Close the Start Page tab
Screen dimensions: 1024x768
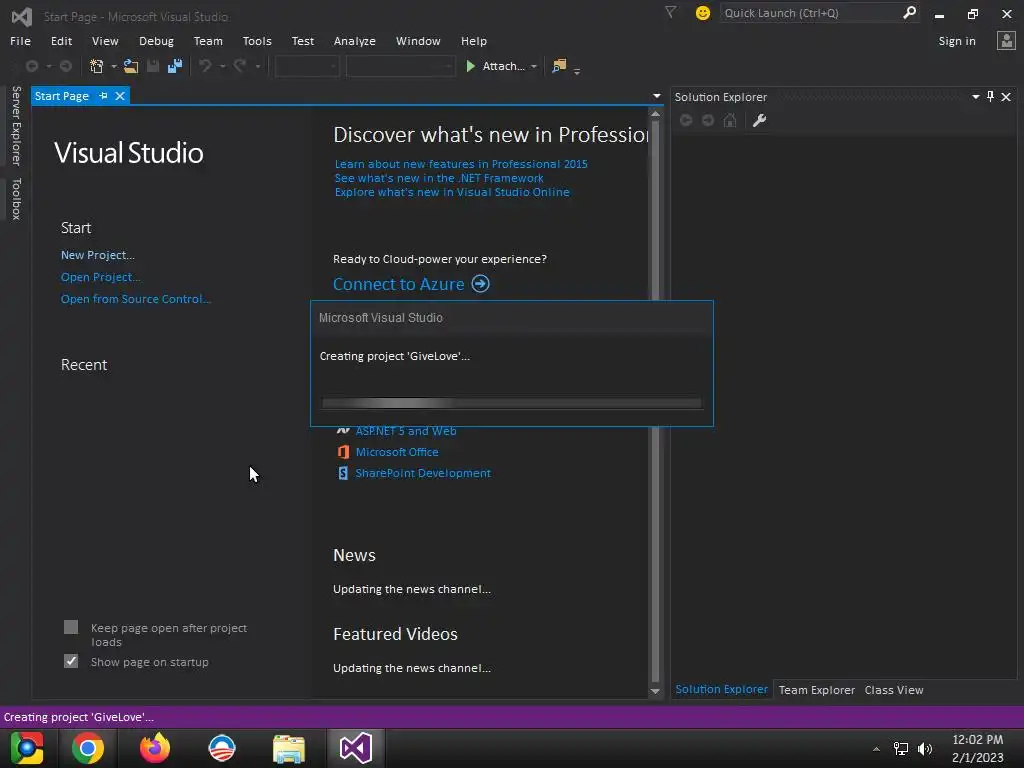click(x=120, y=96)
